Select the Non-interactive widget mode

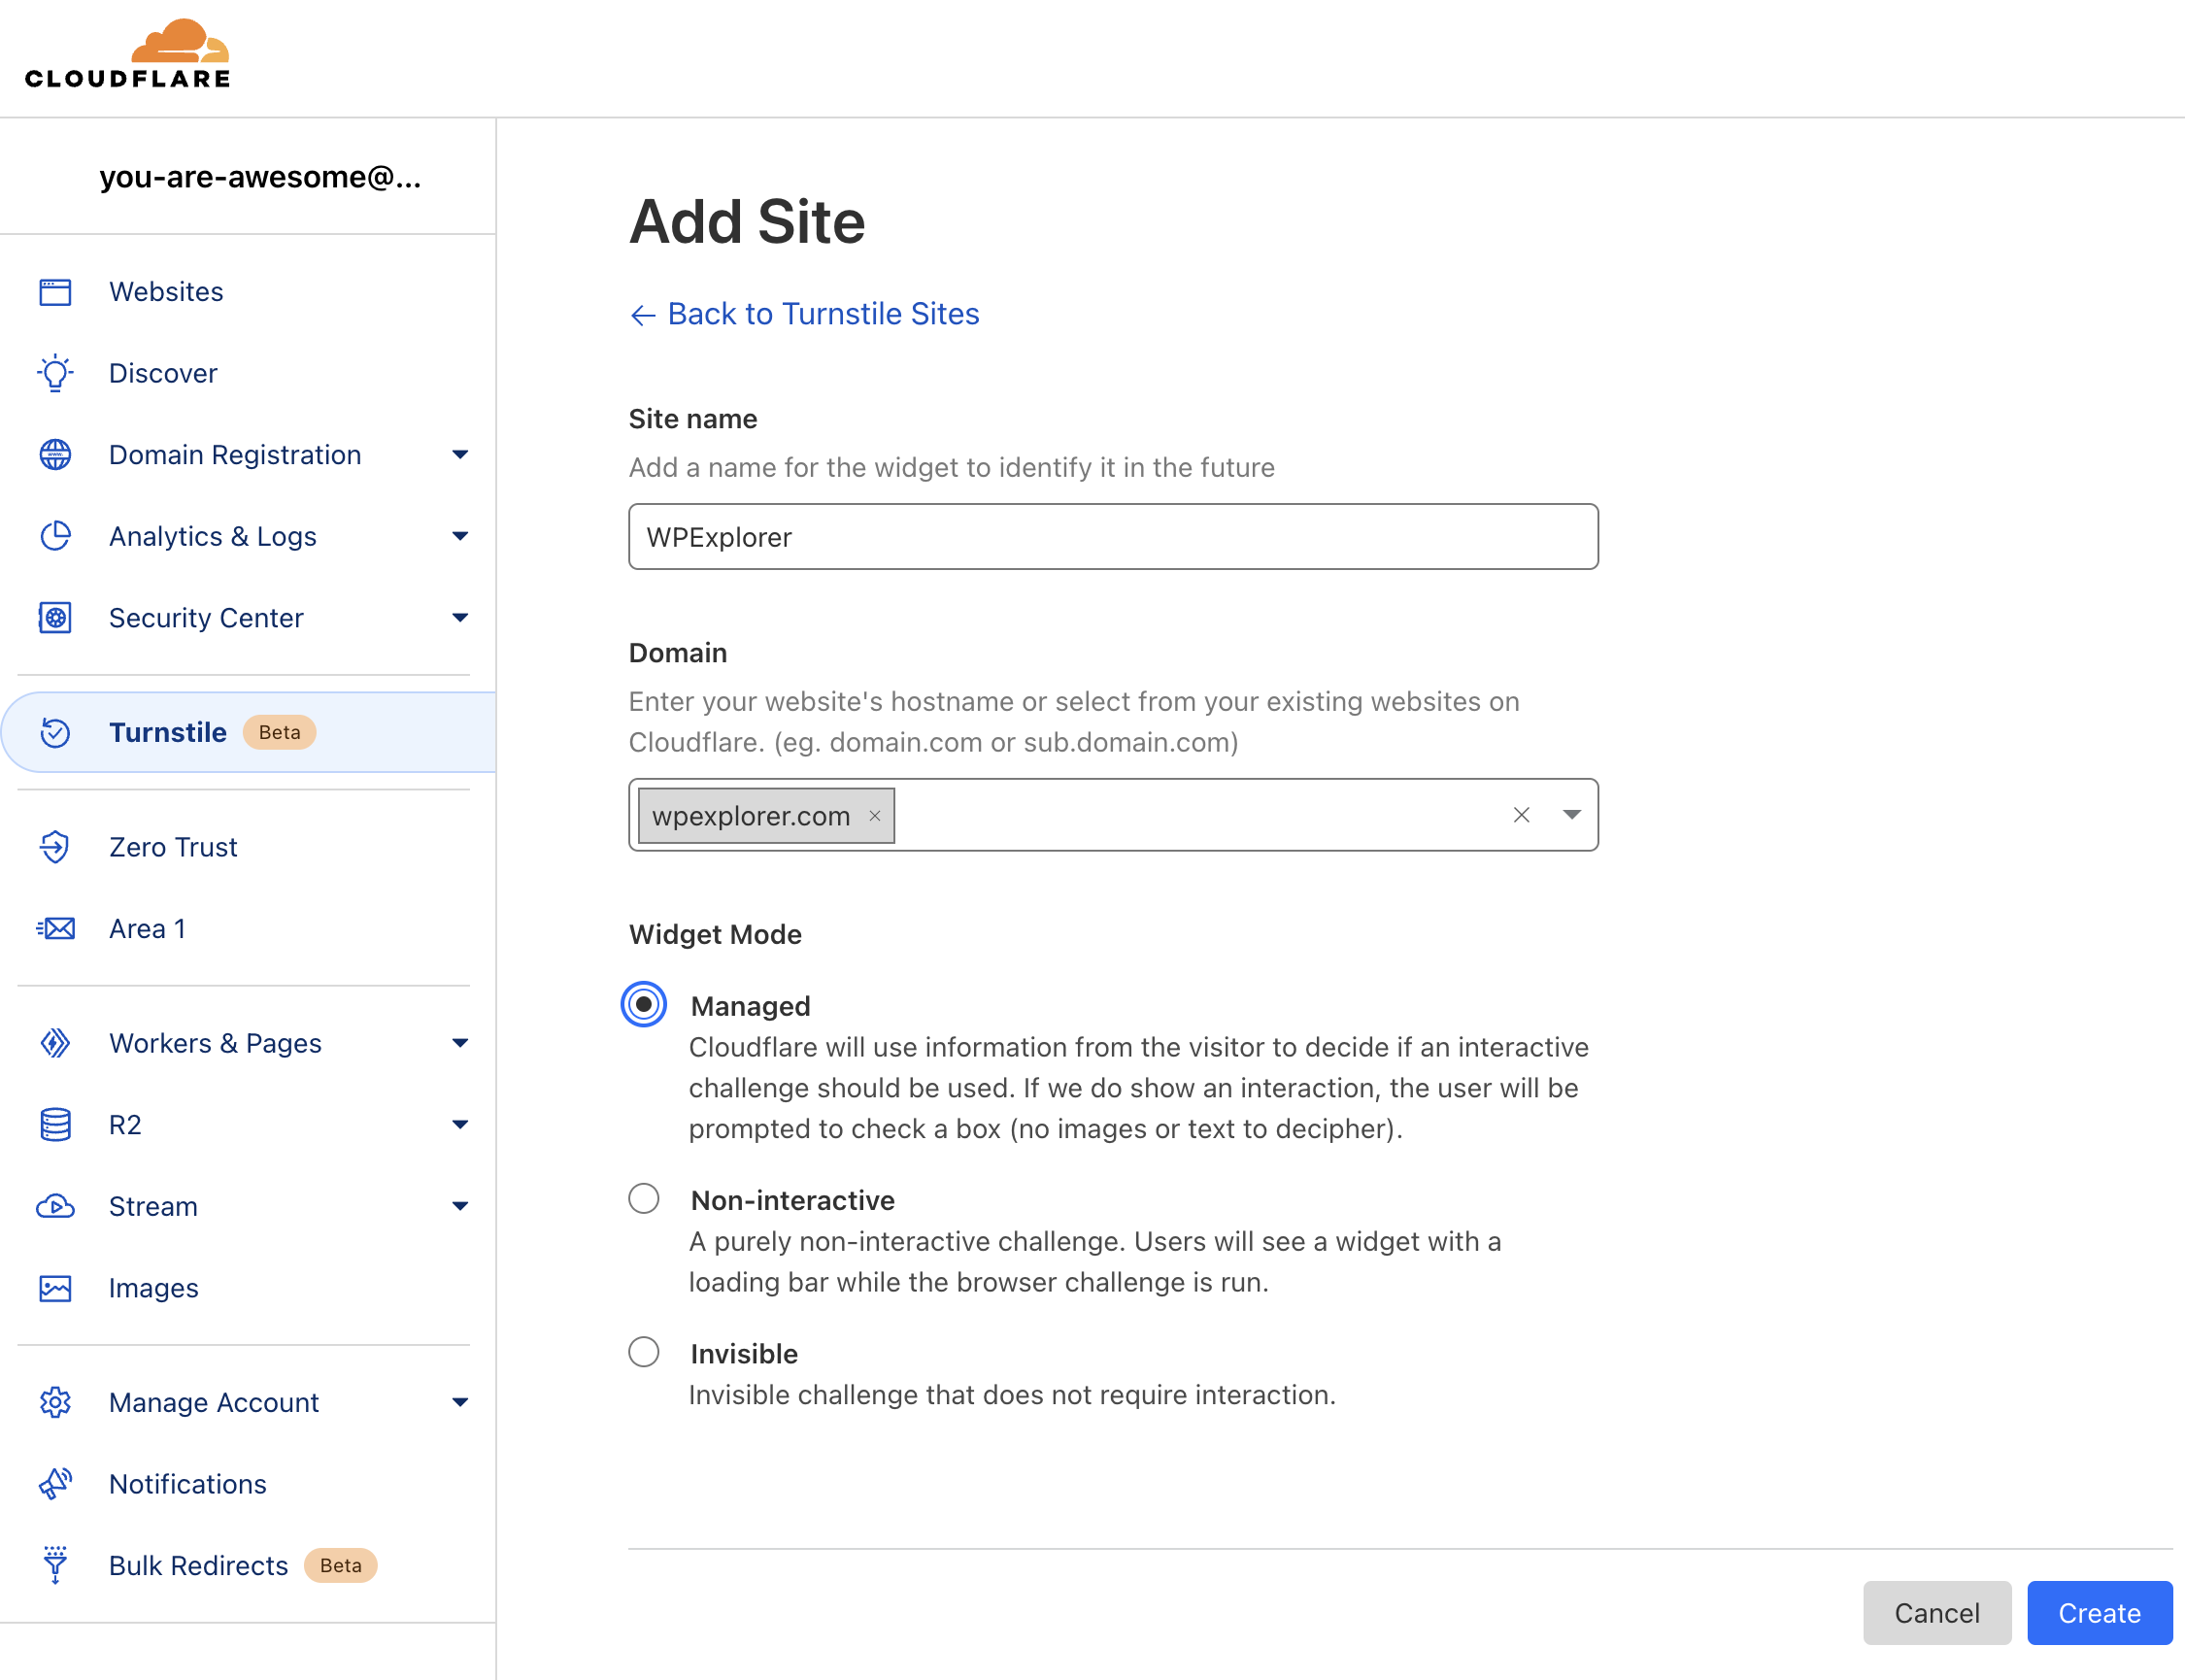[x=644, y=1199]
